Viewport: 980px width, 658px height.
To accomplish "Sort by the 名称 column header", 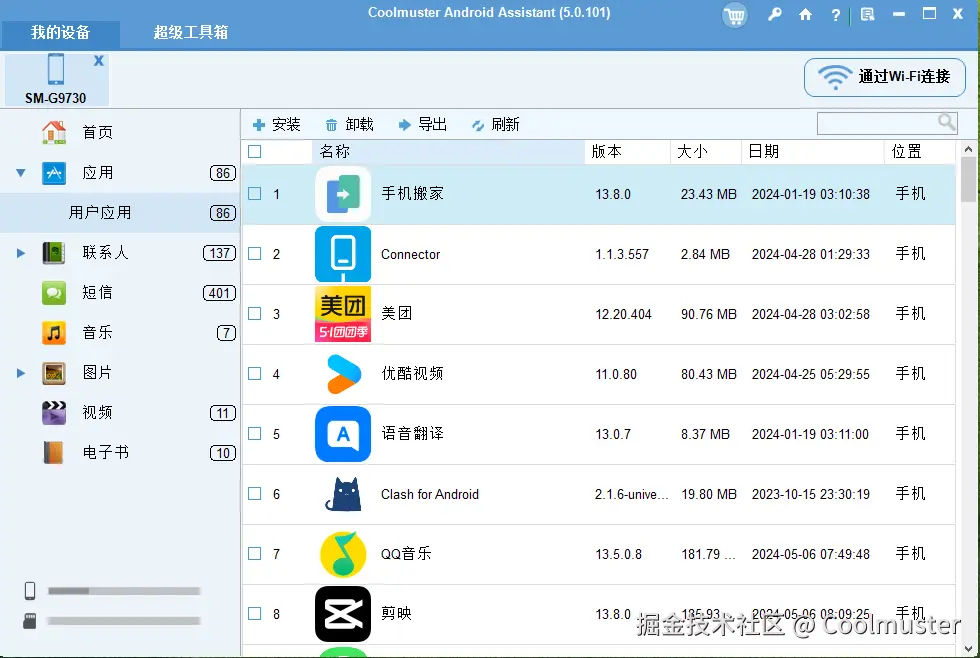I will [448, 151].
